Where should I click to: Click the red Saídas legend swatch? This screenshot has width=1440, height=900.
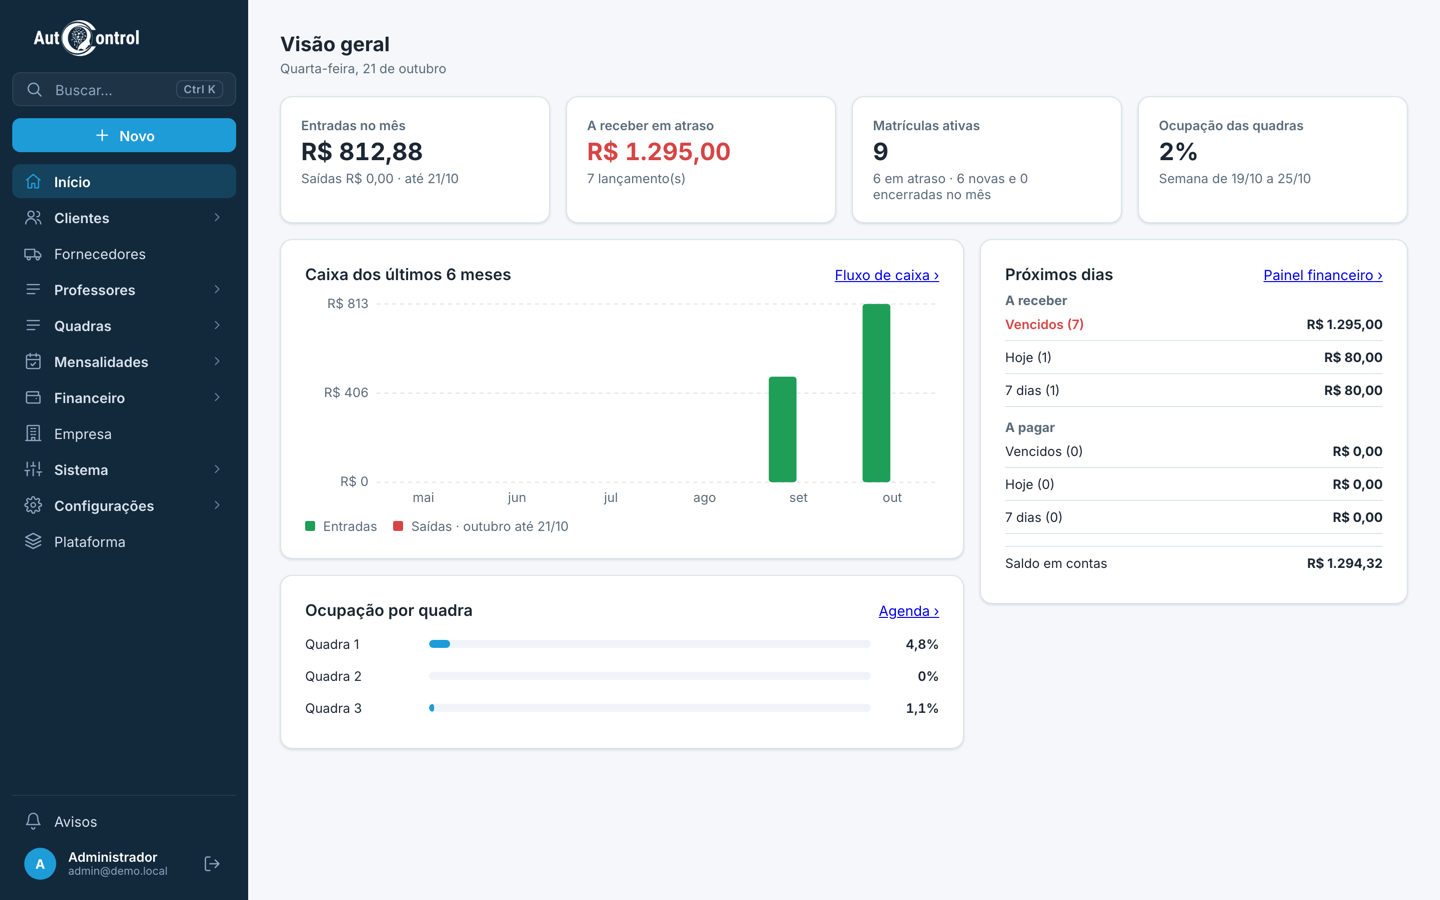coord(398,526)
